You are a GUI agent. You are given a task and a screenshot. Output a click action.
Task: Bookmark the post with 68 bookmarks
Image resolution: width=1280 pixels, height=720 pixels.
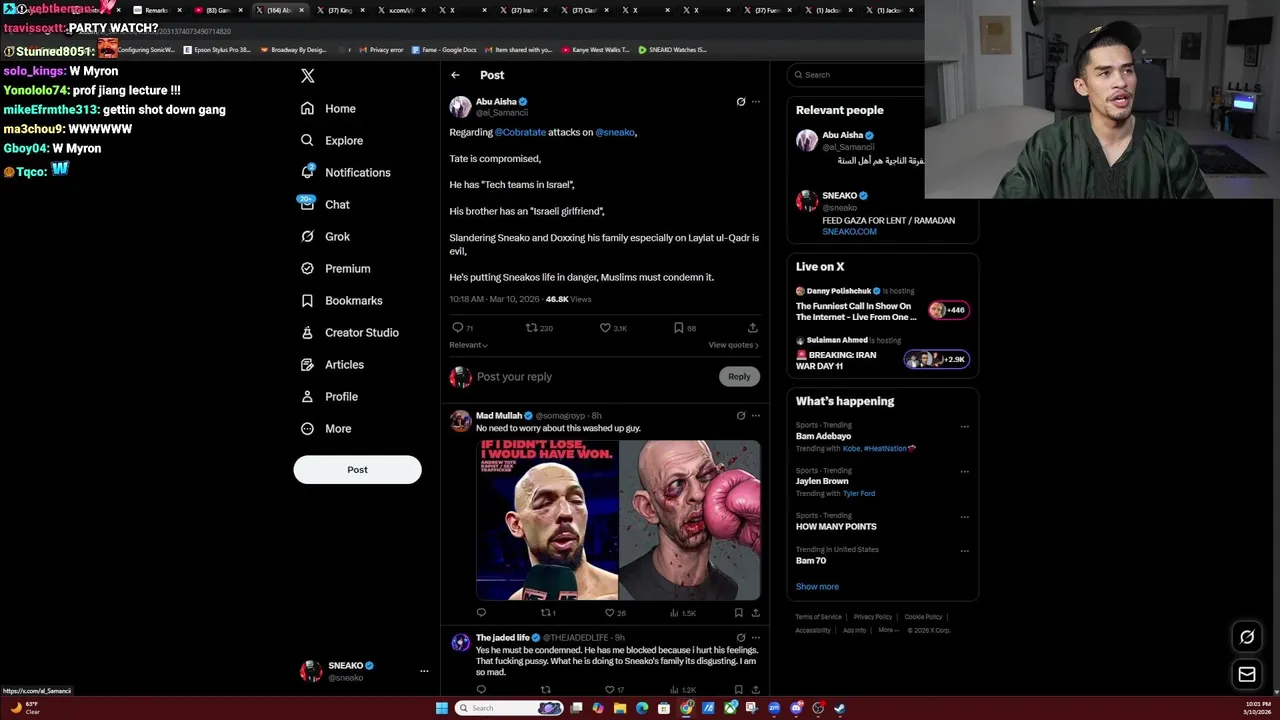tap(679, 327)
